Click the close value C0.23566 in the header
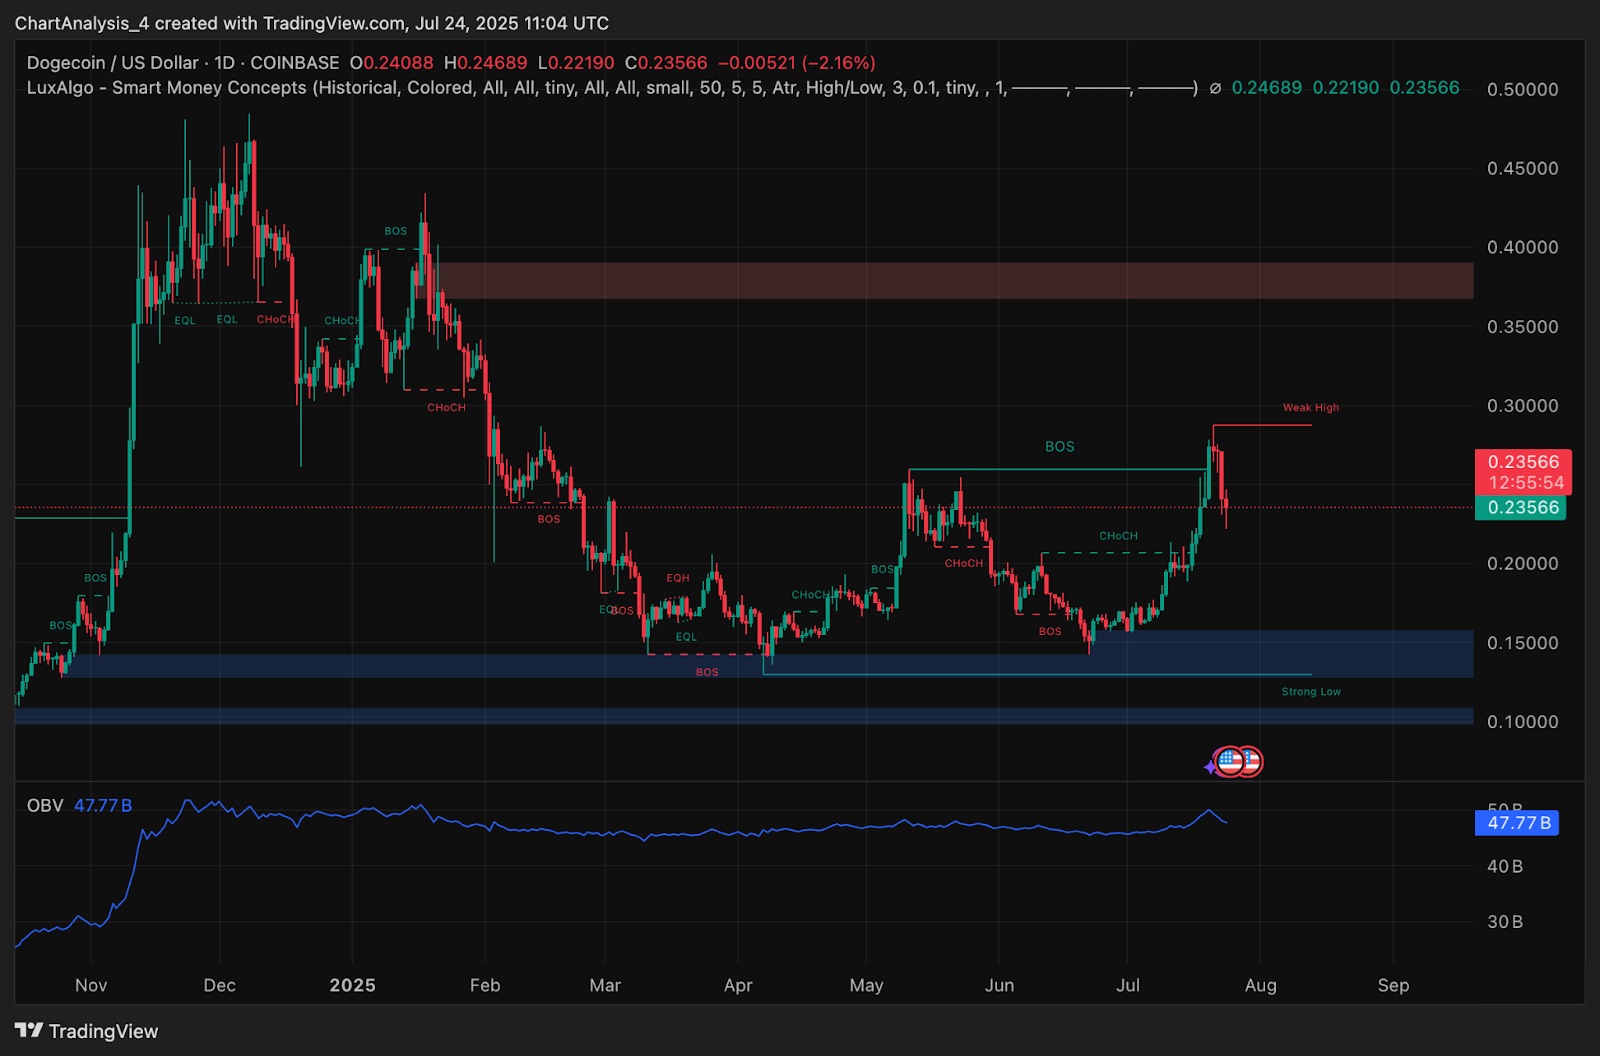Screen dimensions: 1600x1056 coord(666,63)
